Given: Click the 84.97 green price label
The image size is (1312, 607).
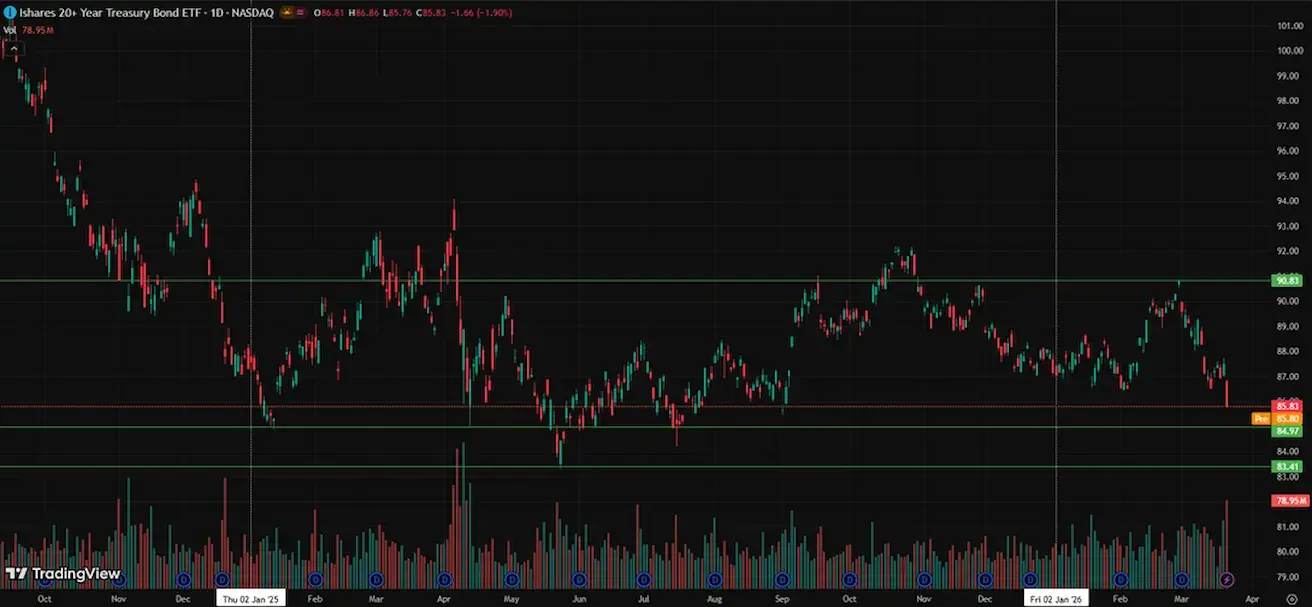Looking at the screenshot, I should pos(1287,431).
